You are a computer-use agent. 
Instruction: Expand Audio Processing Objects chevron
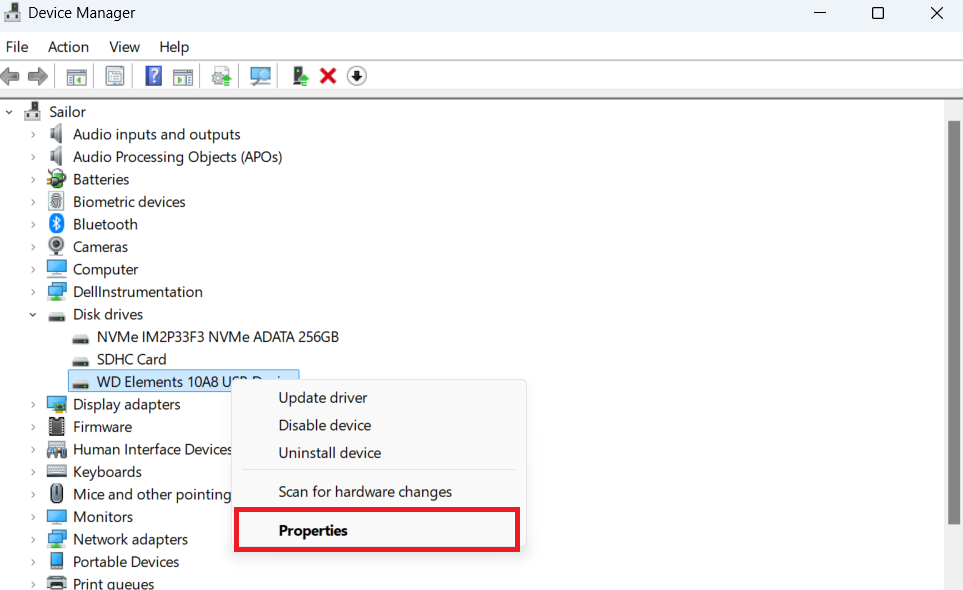pos(33,157)
